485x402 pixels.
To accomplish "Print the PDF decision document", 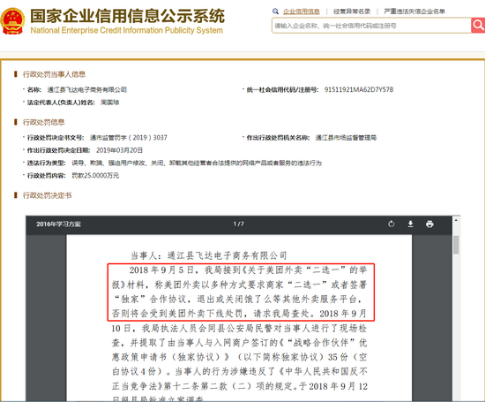I will pyautogui.click(x=430, y=224).
